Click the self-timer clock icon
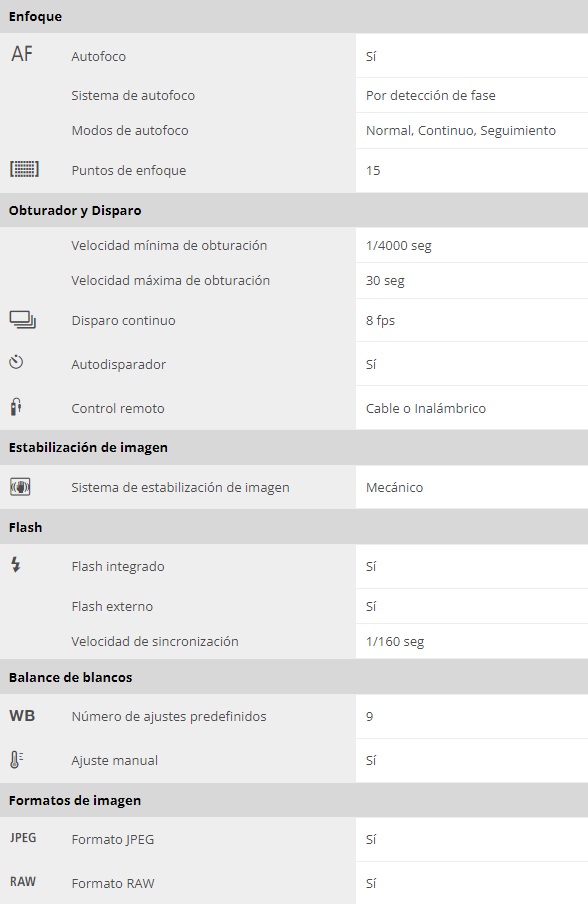Screen dimensions: 588x904 point(16,363)
